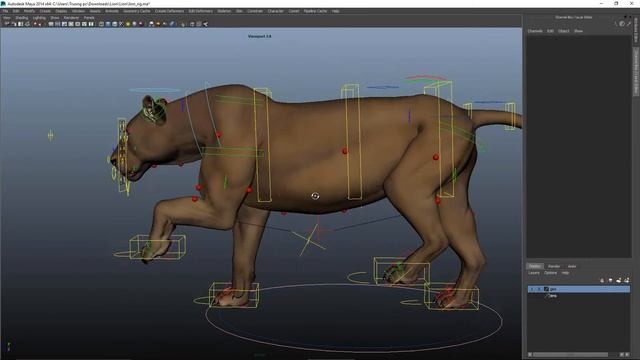Open the viewport Panels menu
Viewport: 640px width, 360px height.
point(89,18)
